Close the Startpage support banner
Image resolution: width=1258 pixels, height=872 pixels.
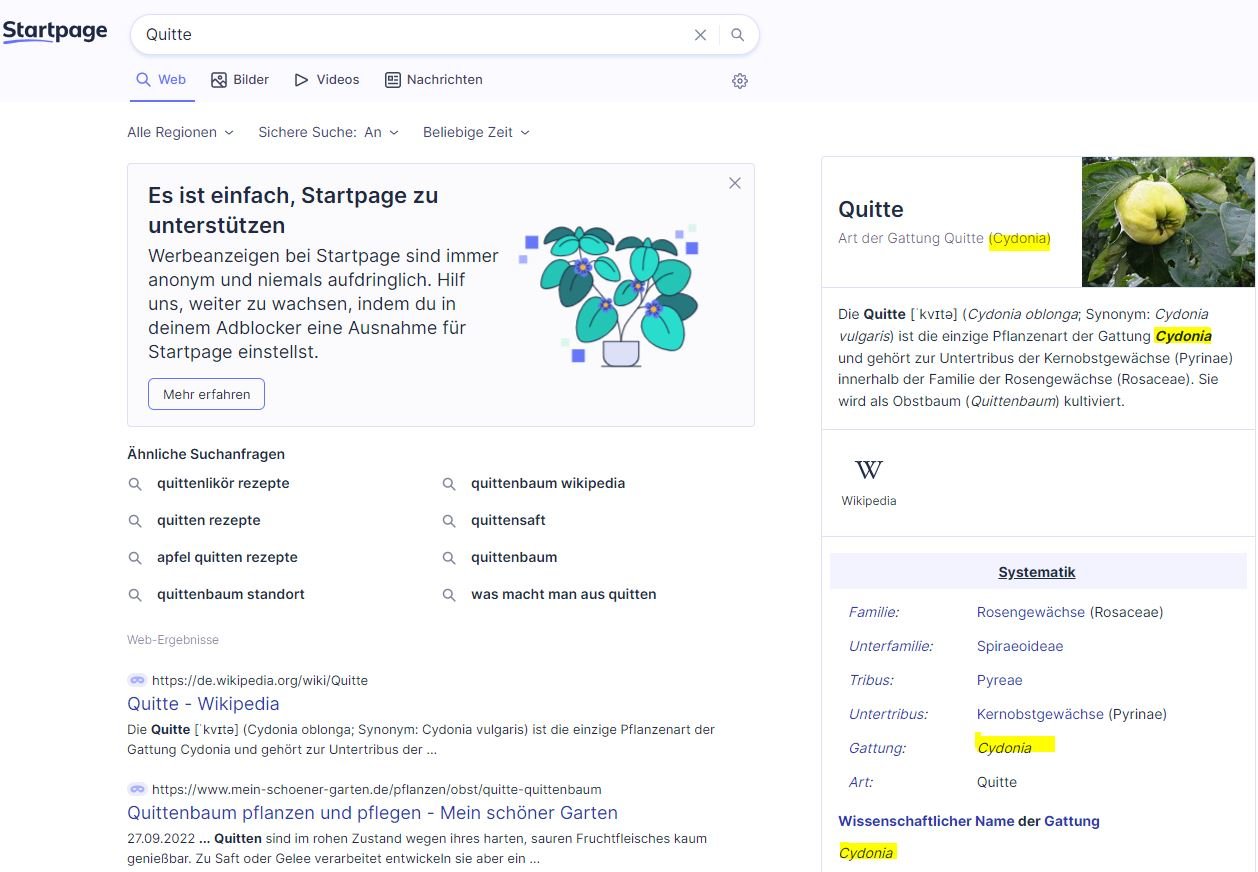(735, 183)
